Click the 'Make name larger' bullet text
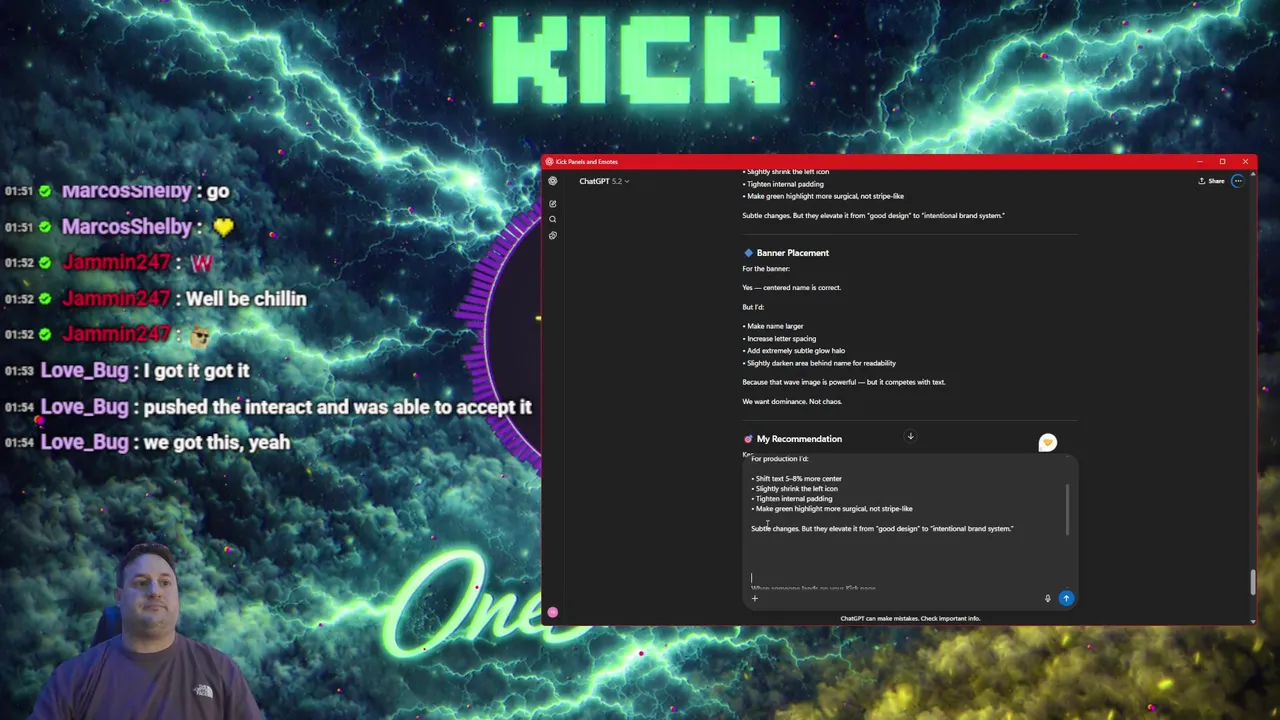The height and width of the screenshot is (720, 1280). [773, 326]
